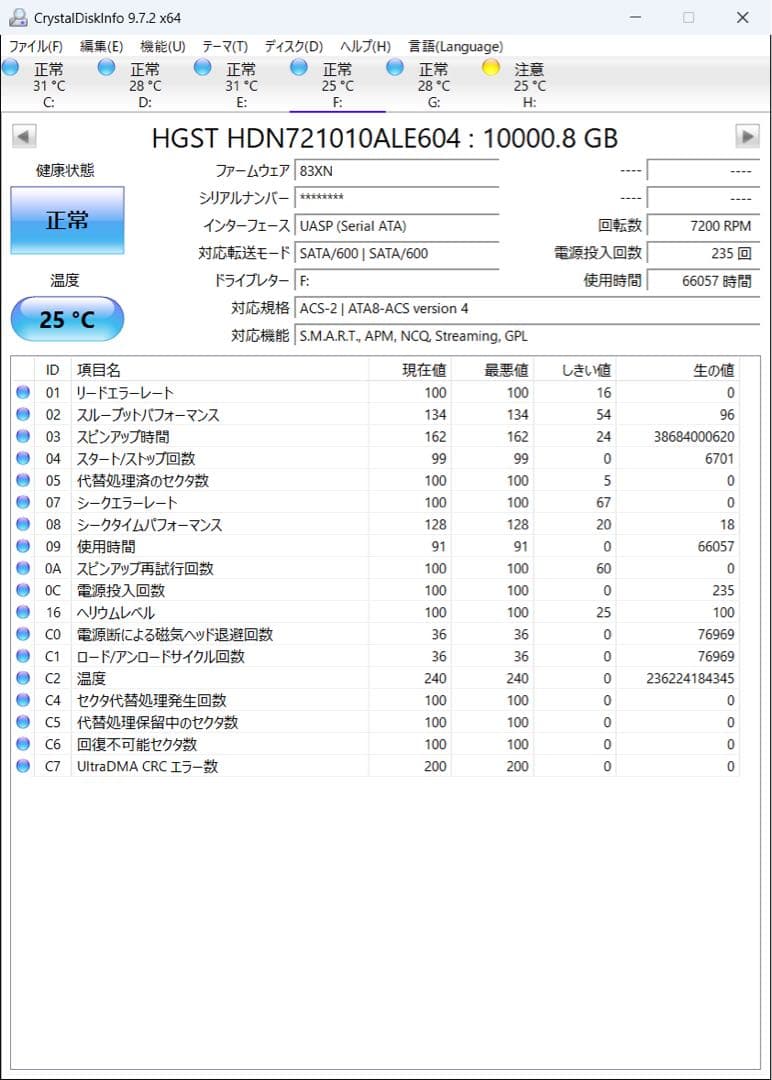Click status orb for attribute 0A スピンアップ再試行回数

click(x=23, y=568)
